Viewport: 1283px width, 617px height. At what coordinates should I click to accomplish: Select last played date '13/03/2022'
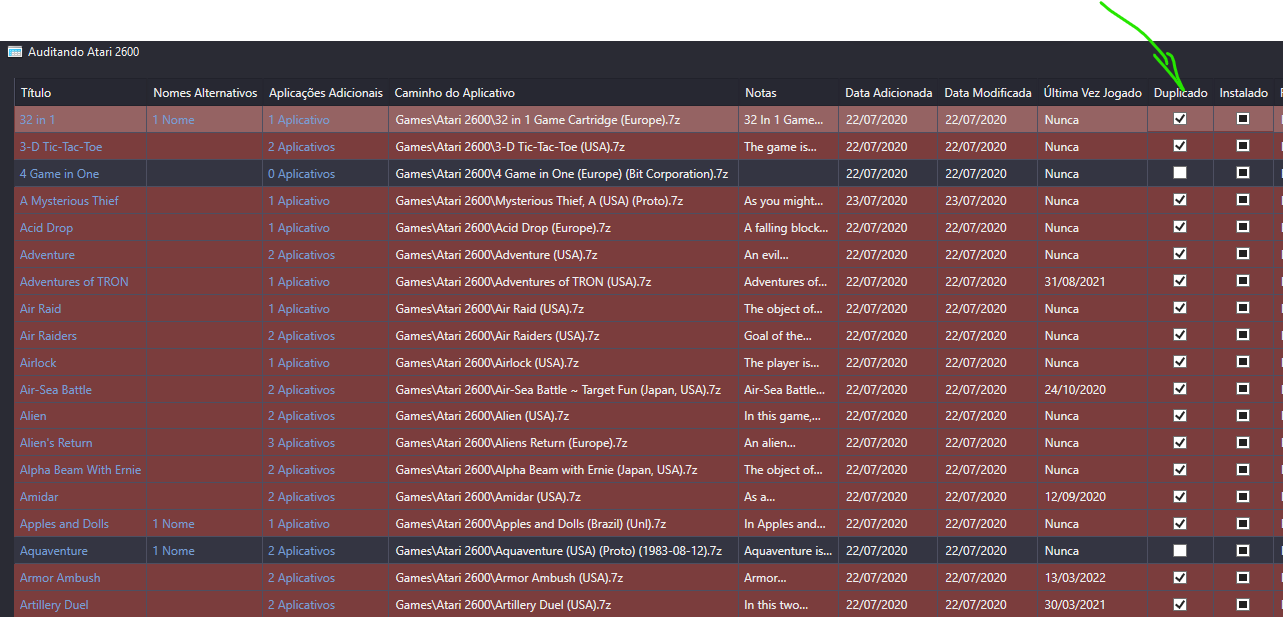[1075, 578]
